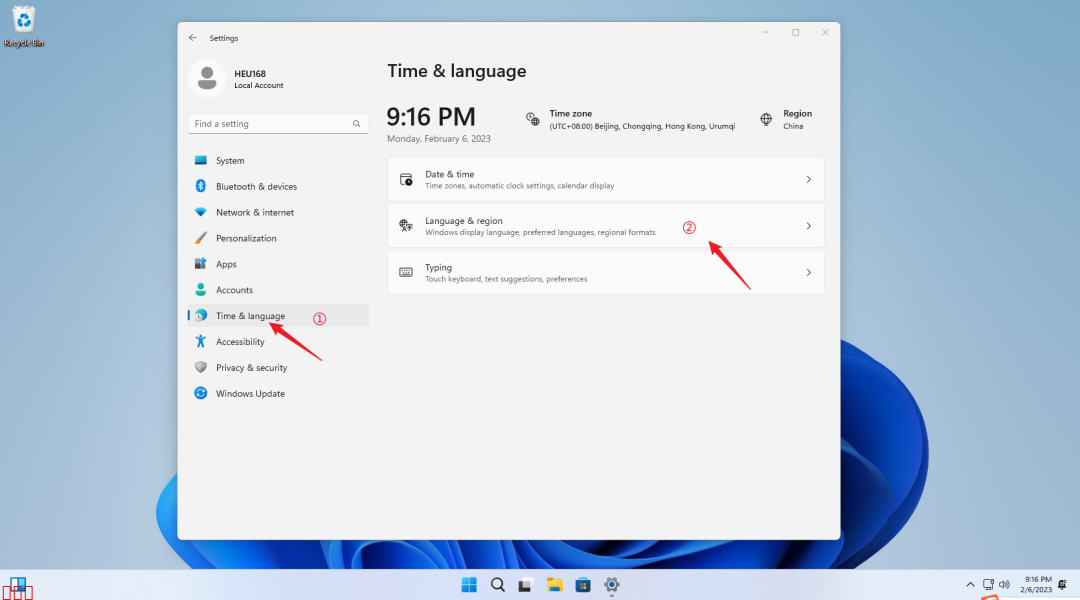Switch to Personalization
The image size is (1080, 600).
[278, 238]
